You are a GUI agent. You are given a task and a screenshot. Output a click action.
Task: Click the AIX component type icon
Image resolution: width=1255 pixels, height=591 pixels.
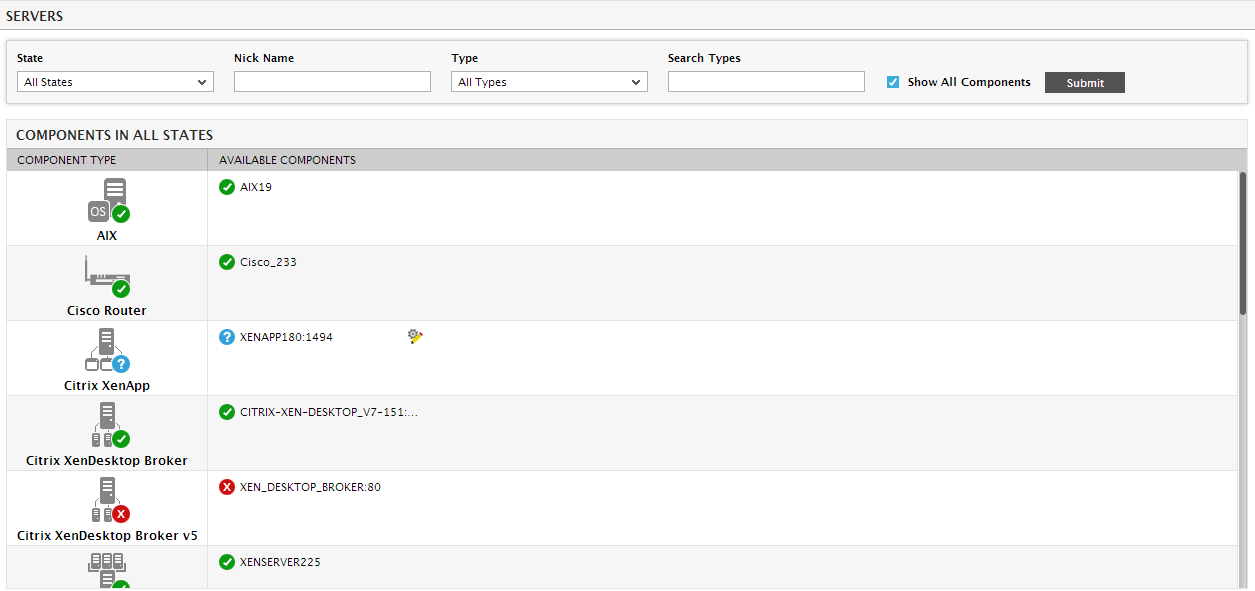[x=108, y=201]
